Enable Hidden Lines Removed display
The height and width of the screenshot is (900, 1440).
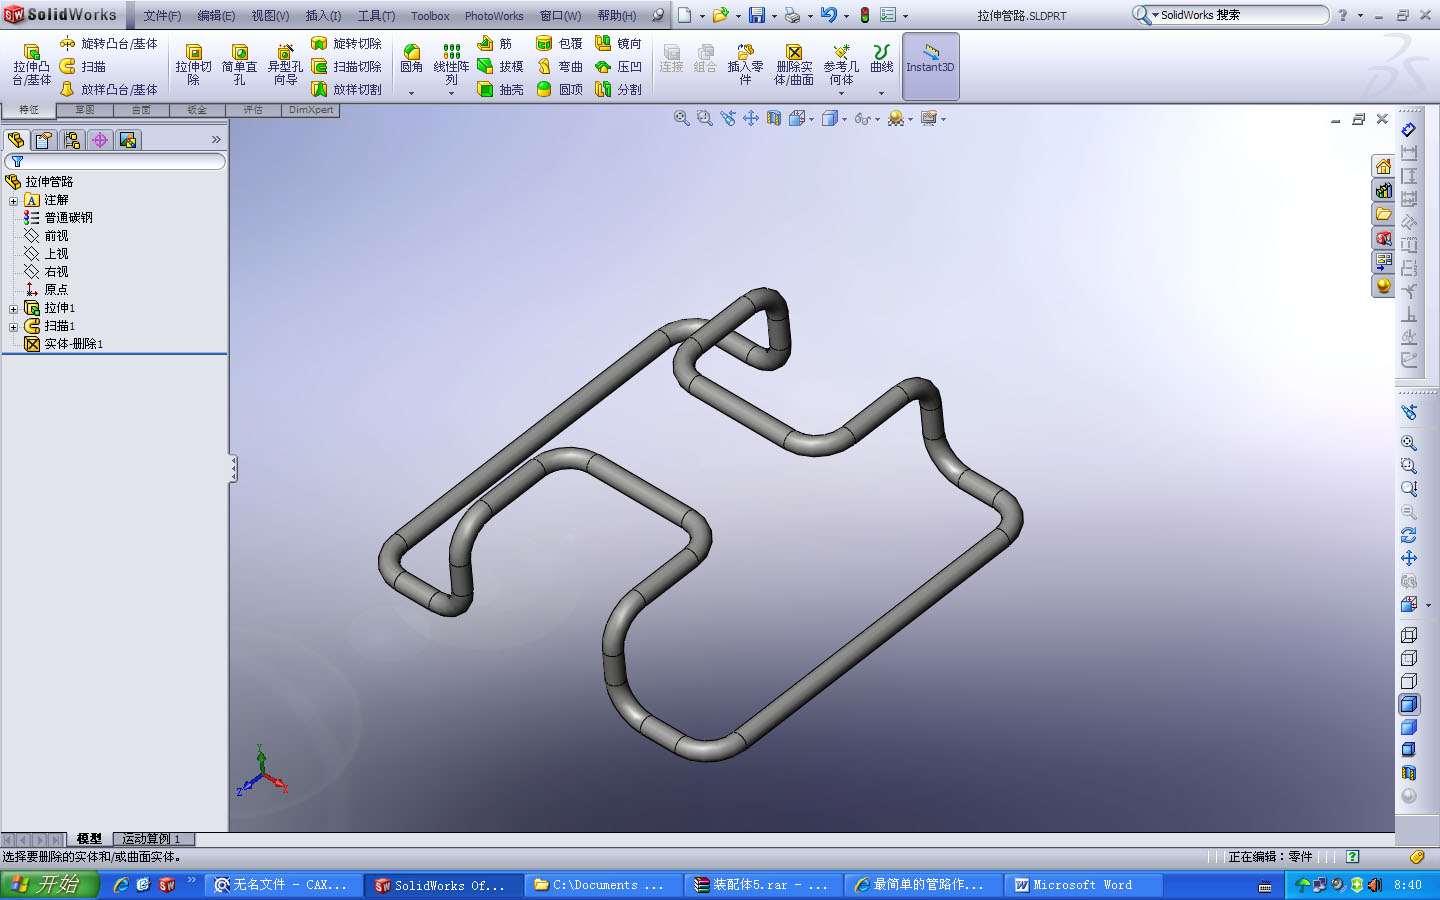(x=1409, y=681)
